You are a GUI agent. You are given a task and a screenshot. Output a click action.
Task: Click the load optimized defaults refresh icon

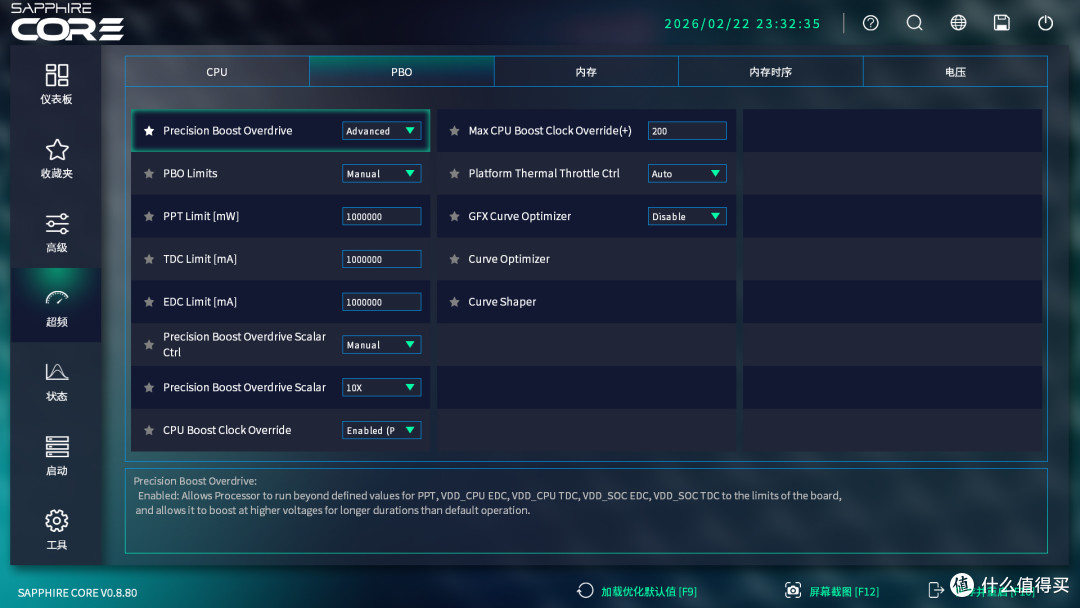tap(585, 590)
